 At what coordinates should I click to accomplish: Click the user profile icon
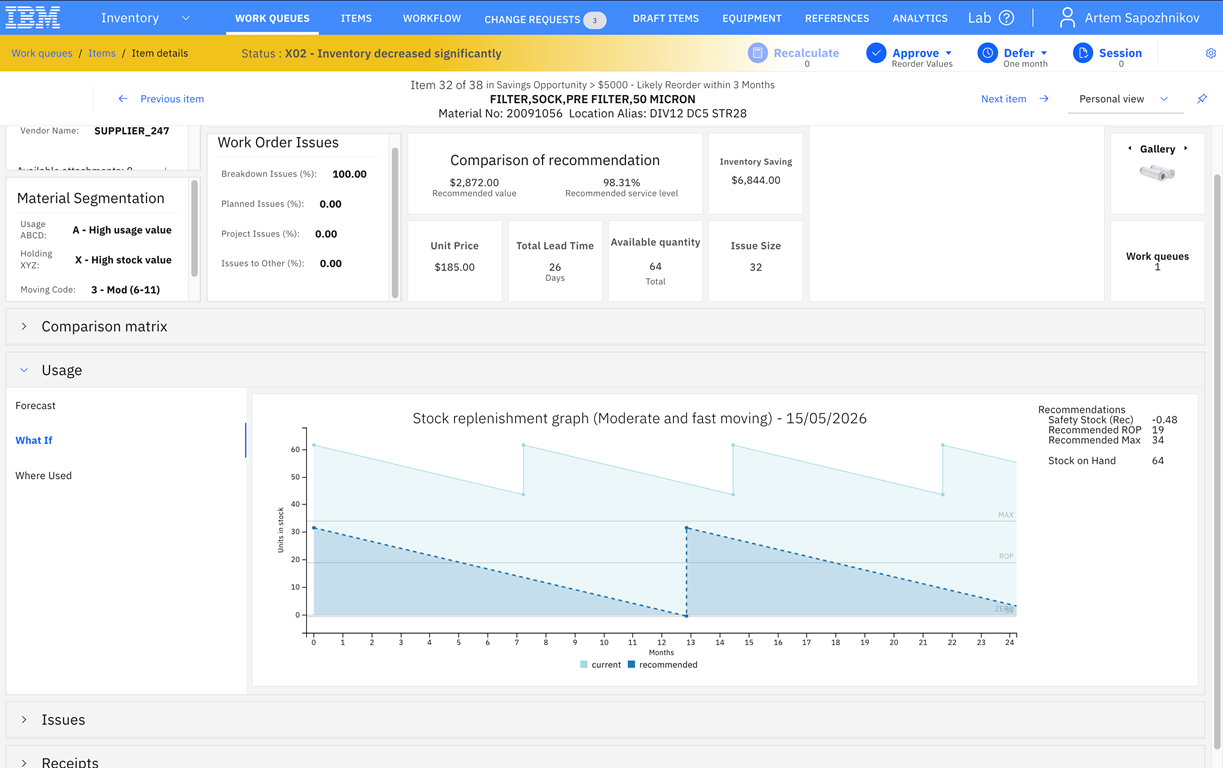pos(1067,18)
